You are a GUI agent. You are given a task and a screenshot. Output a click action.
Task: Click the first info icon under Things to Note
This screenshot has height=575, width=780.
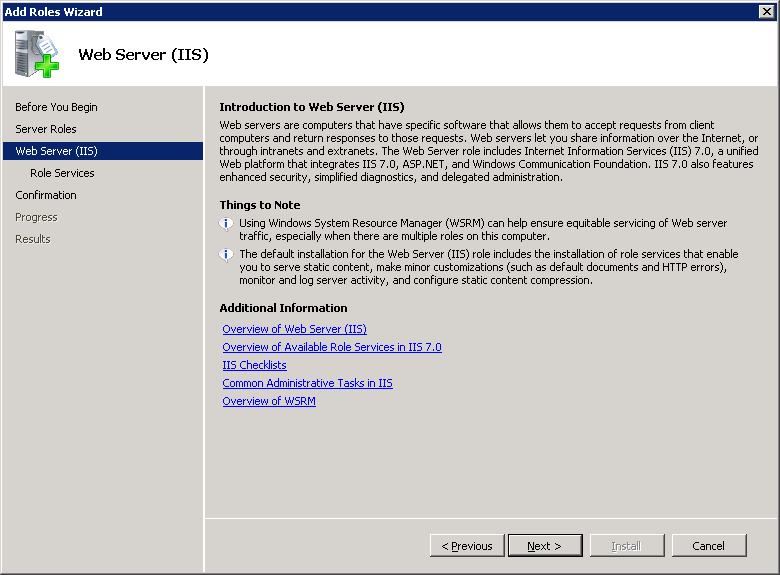pyautogui.click(x=226, y=223)
